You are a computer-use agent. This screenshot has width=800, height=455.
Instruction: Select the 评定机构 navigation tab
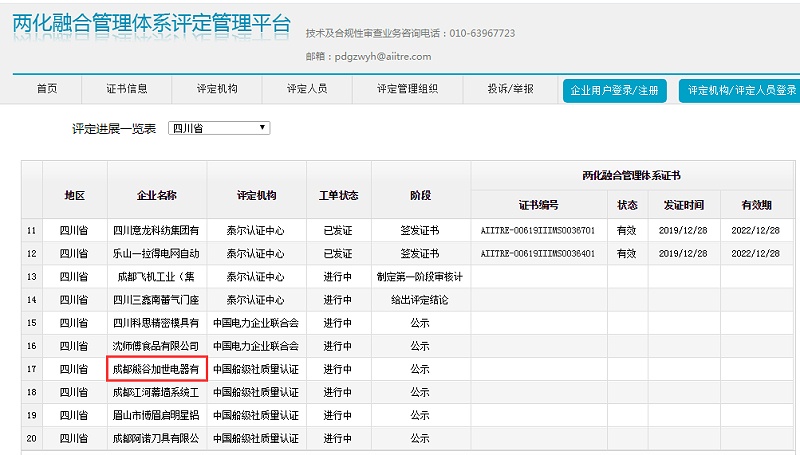[217, 89]
